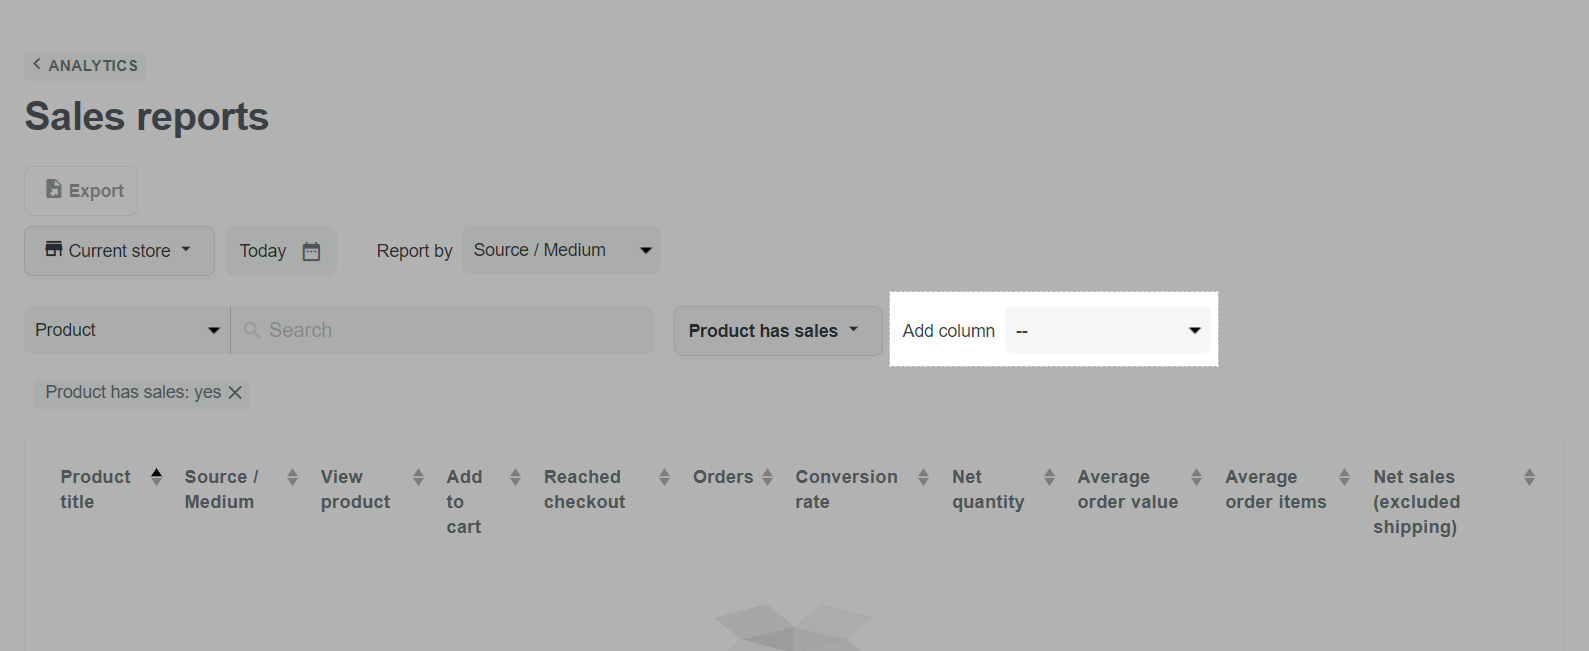Sort by Add to cart column arrows
The width and height of the screenshot is (1589, 651).
coord(515,477)
